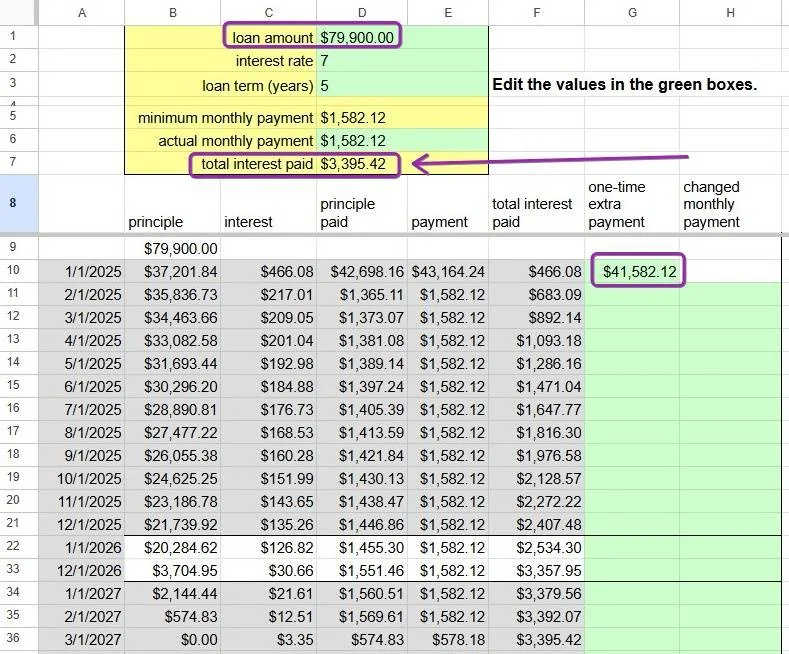789x654 pixels.
Task: Click the interest cell $30.66
Action: coord(269,570)
